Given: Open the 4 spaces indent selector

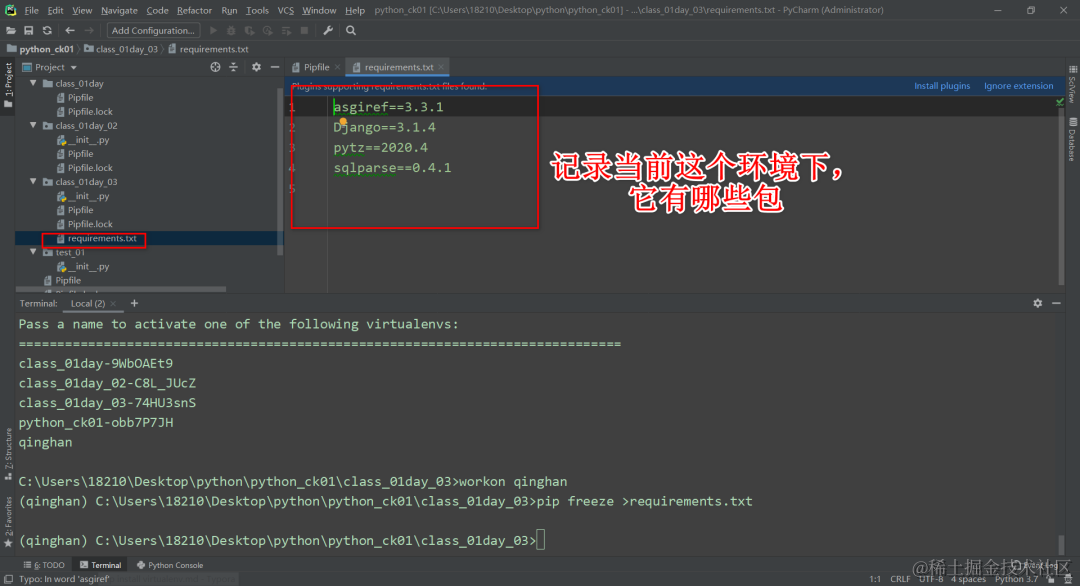Looking at the screenshot, I should pyautogui.click(x=968, y=579).
